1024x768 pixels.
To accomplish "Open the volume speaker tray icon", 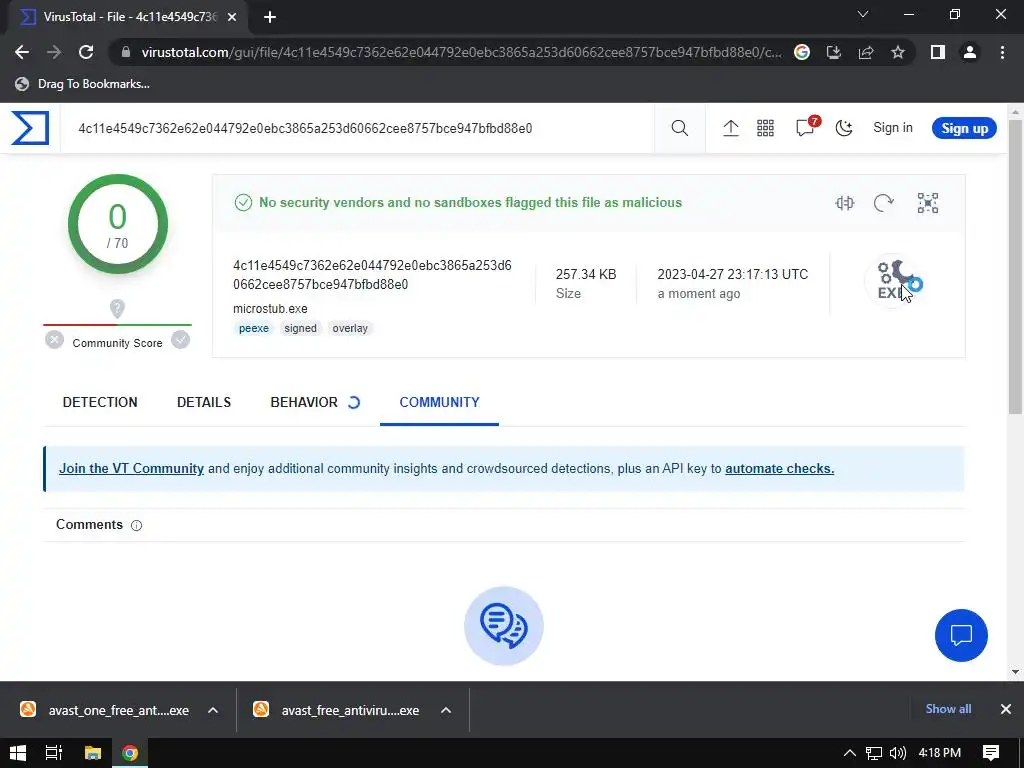I will pyautogui.click(x=898, y=753).
